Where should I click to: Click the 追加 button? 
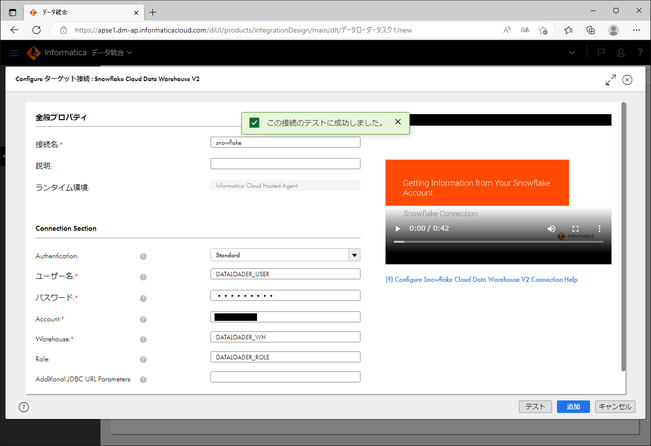(573, 407)
